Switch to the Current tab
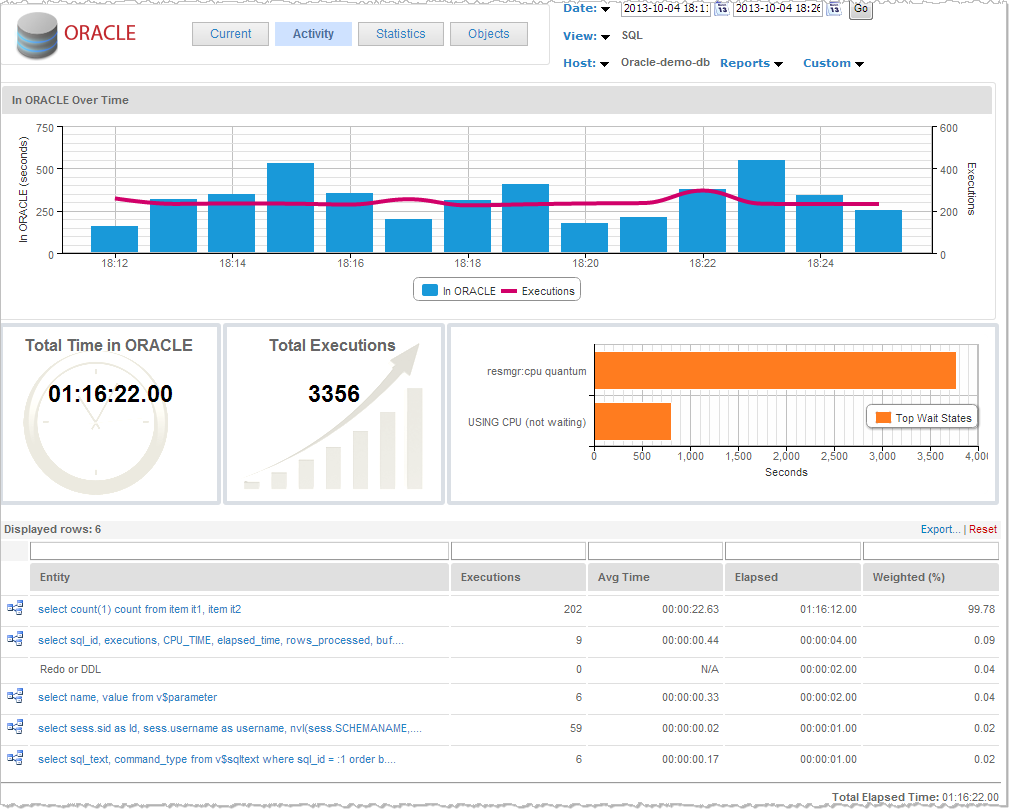The image size is (1013, 812). tap(231, 34)
